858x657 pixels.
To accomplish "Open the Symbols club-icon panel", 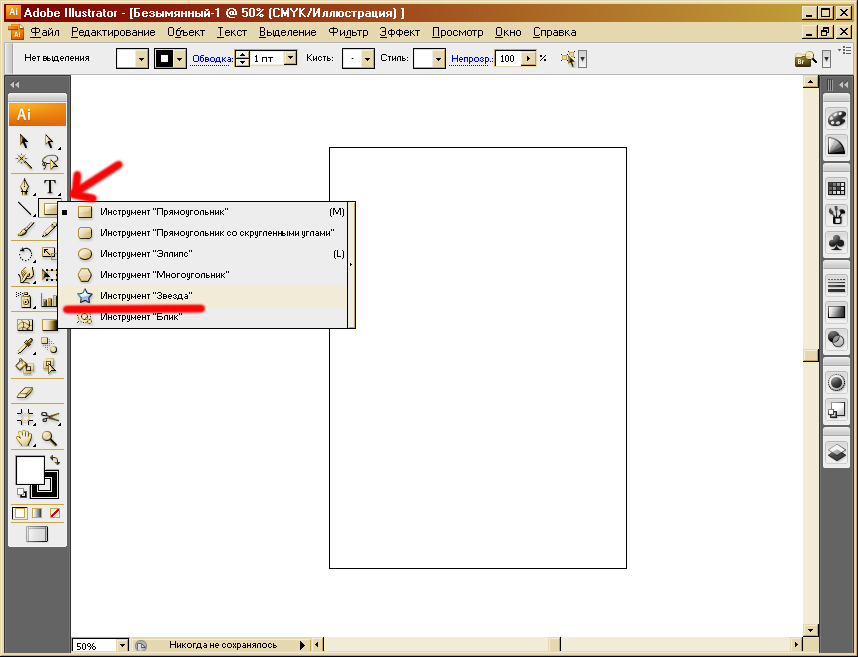I will [836, 242].
